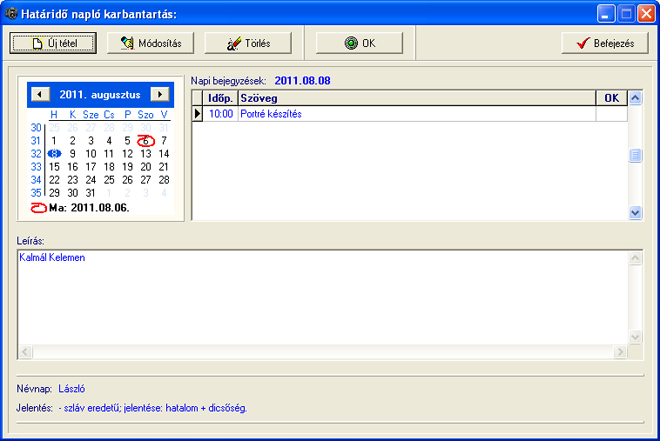Viewport: 660px width, 441px height.
Task: Select August 30 in the calendar
Action: (72, 193)
